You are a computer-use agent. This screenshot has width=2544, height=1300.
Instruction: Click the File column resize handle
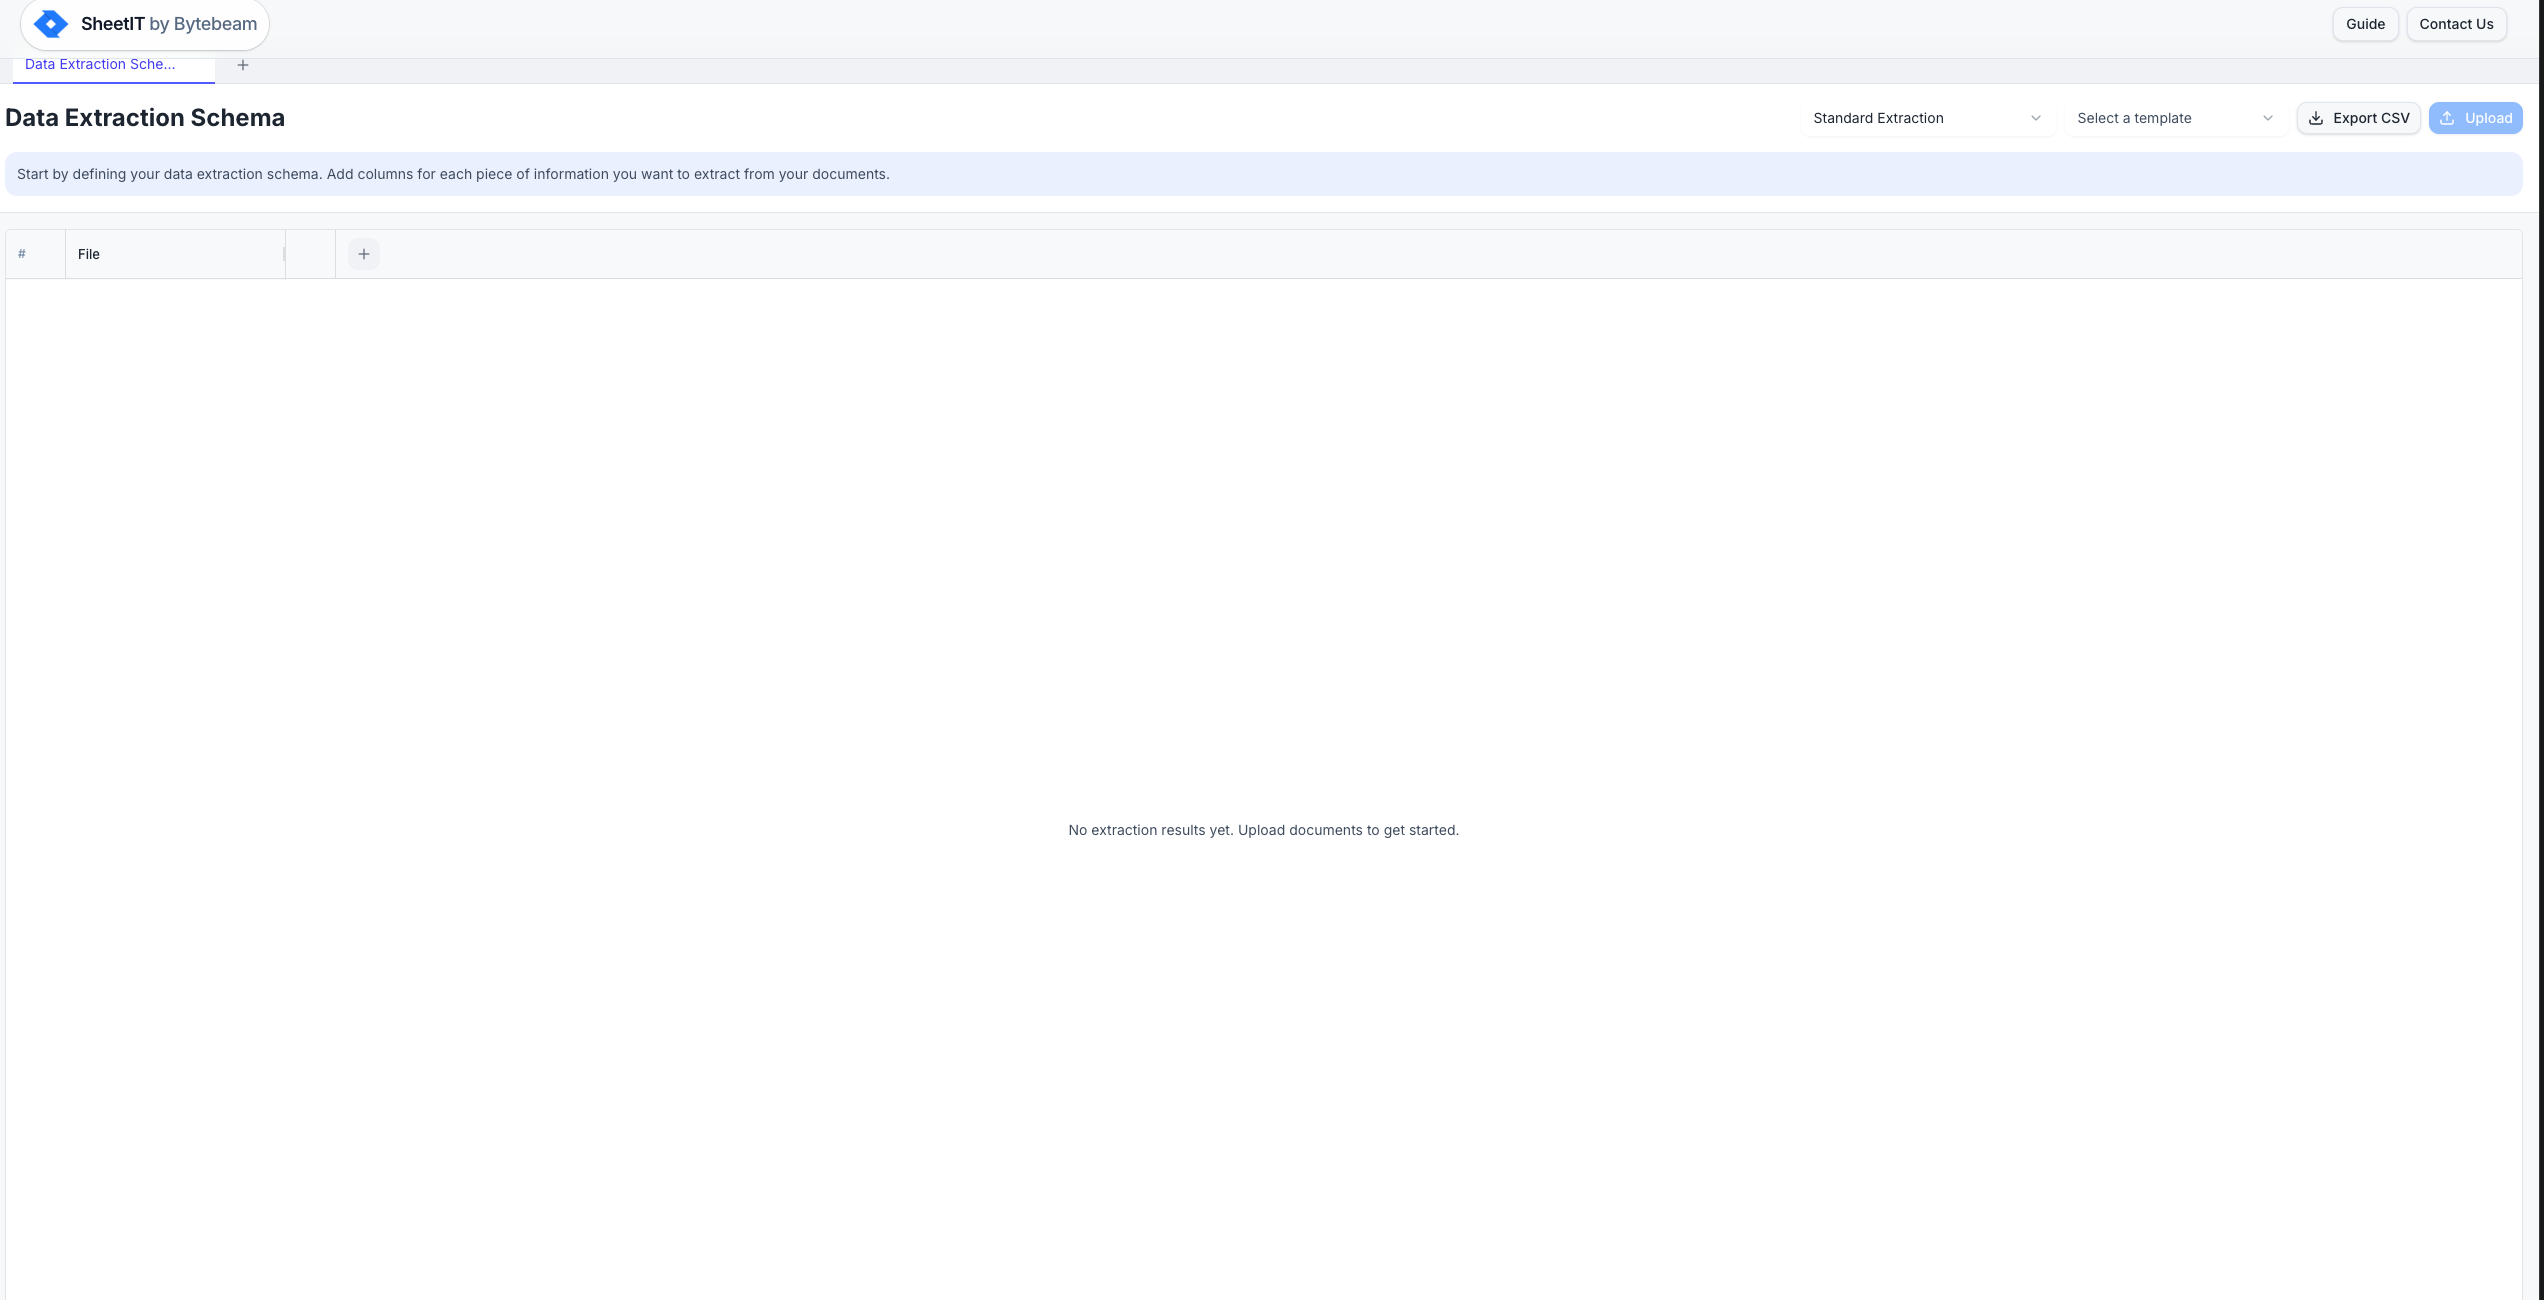click(284, 254)
